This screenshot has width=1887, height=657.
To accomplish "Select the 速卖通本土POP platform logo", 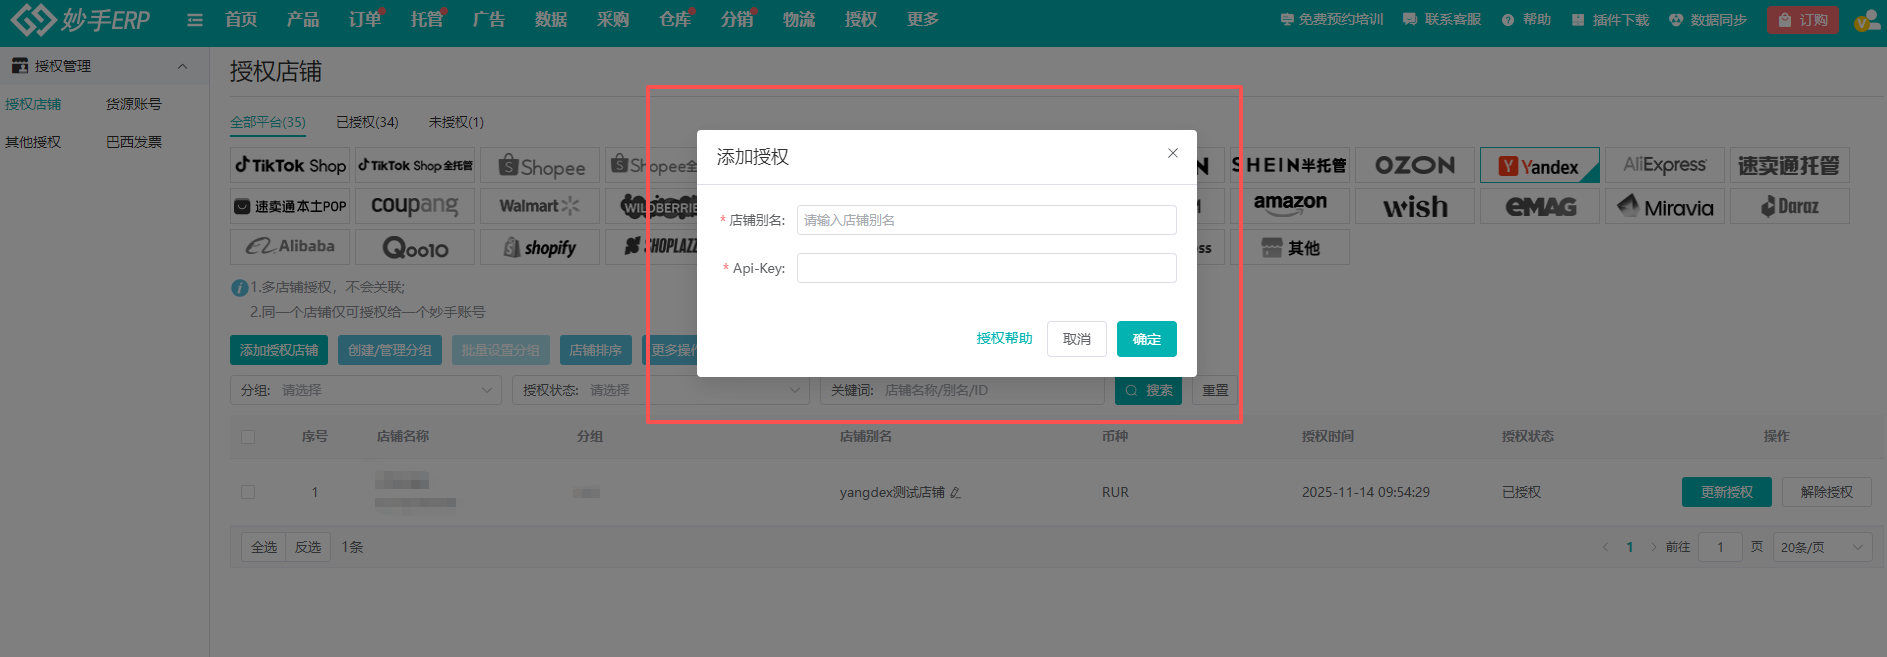I will 290,206.
